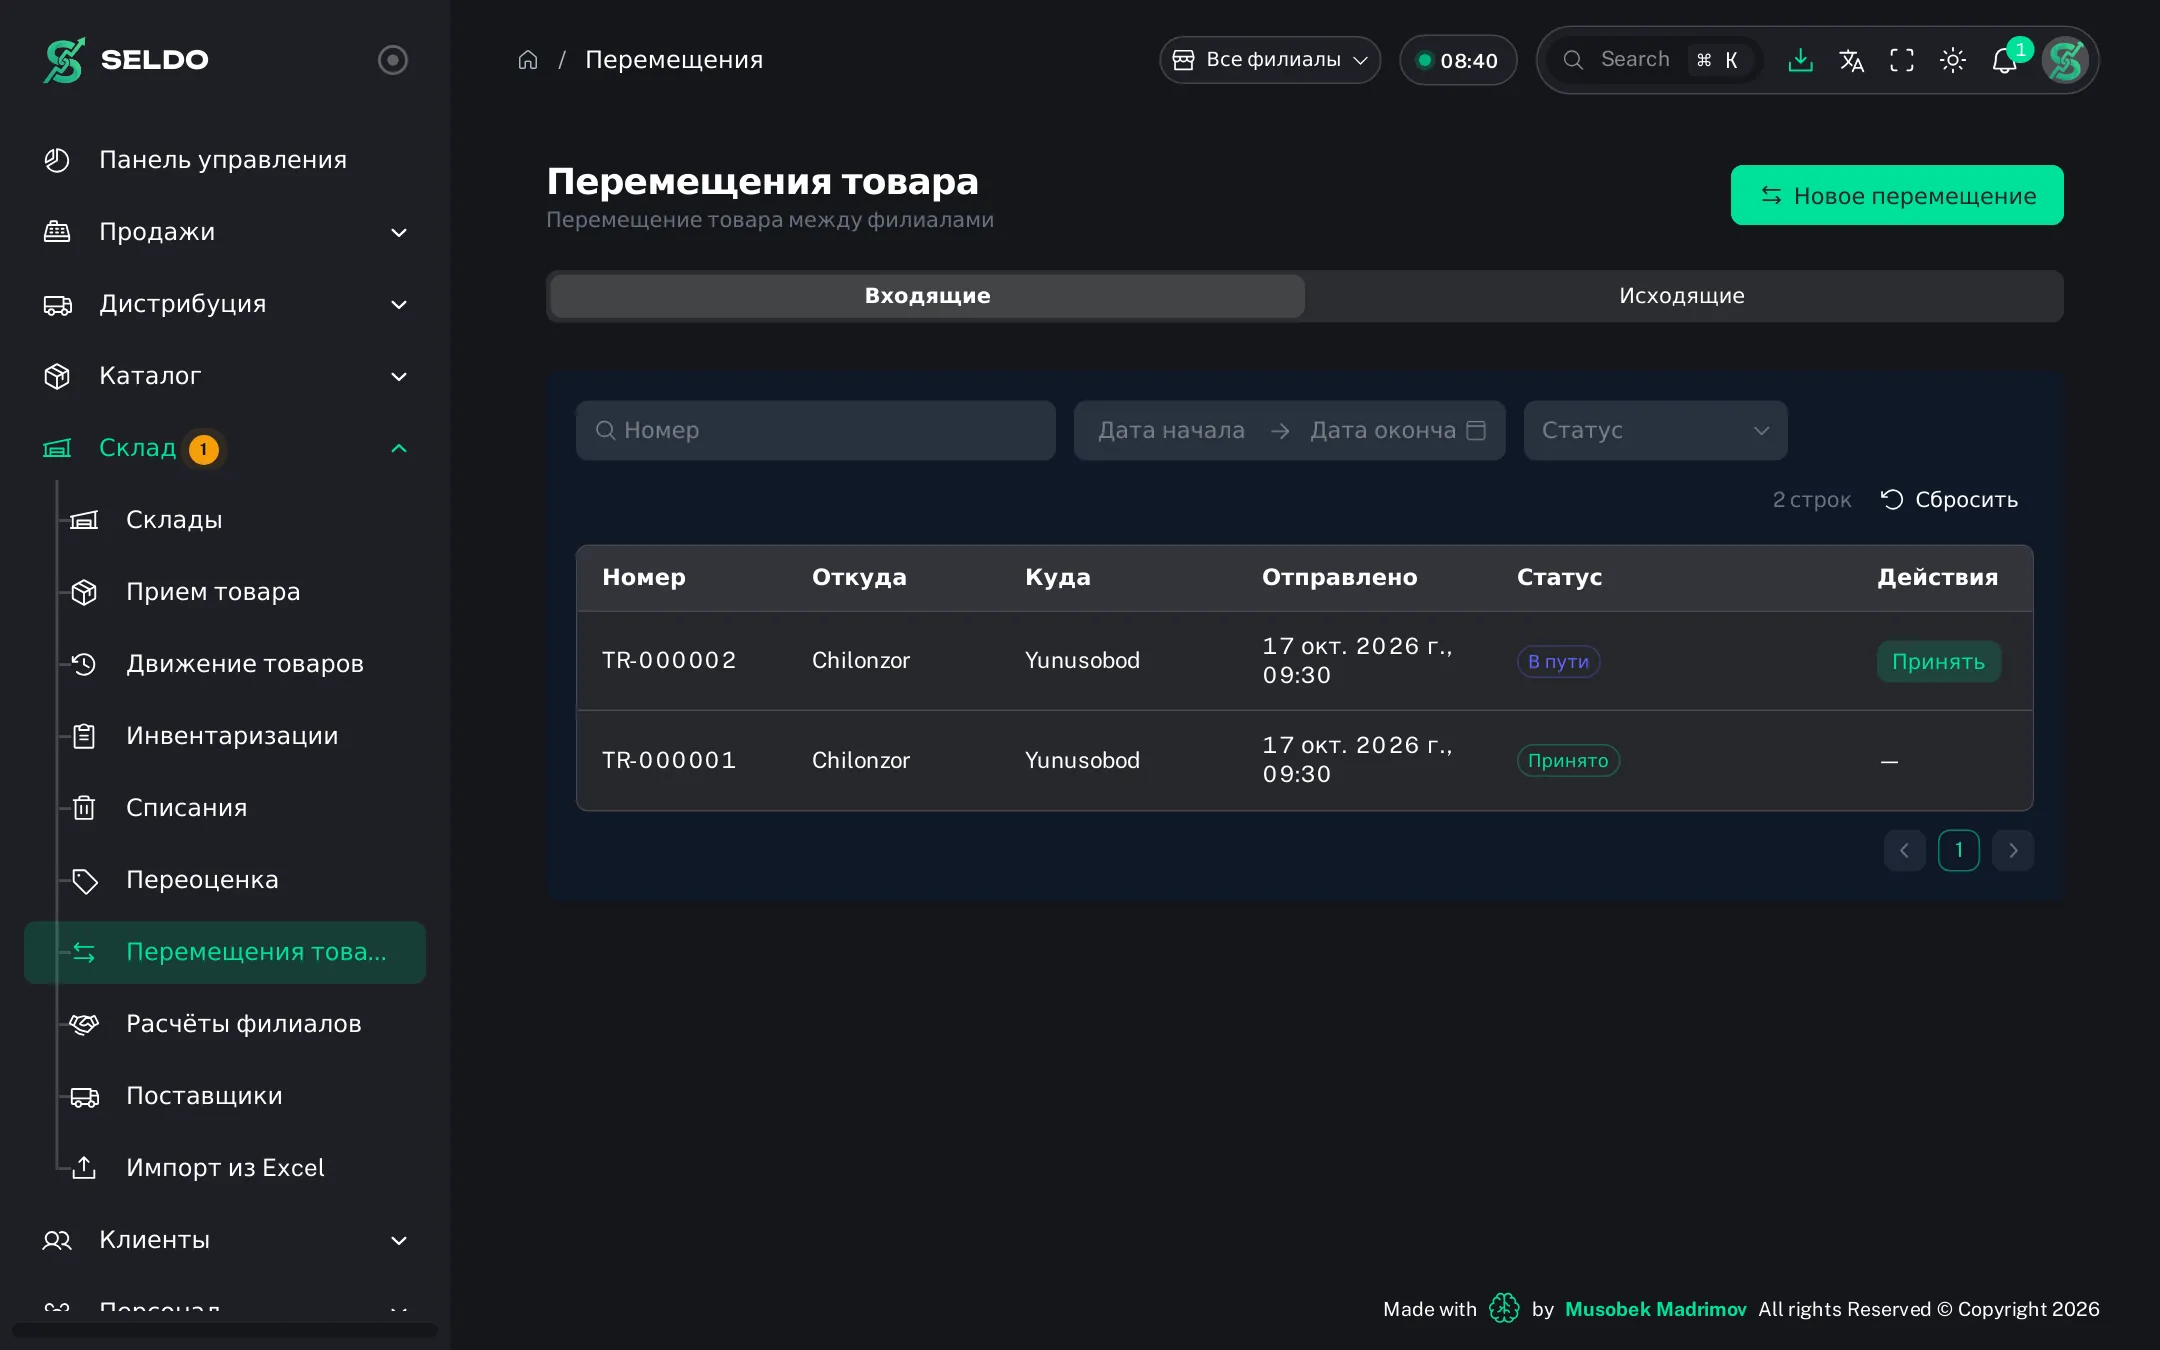The width and height of the screenshot is (2160, 1350).
Task: Collapse the Склад menu
Action: pyautogui.click(x=225, y=448)
